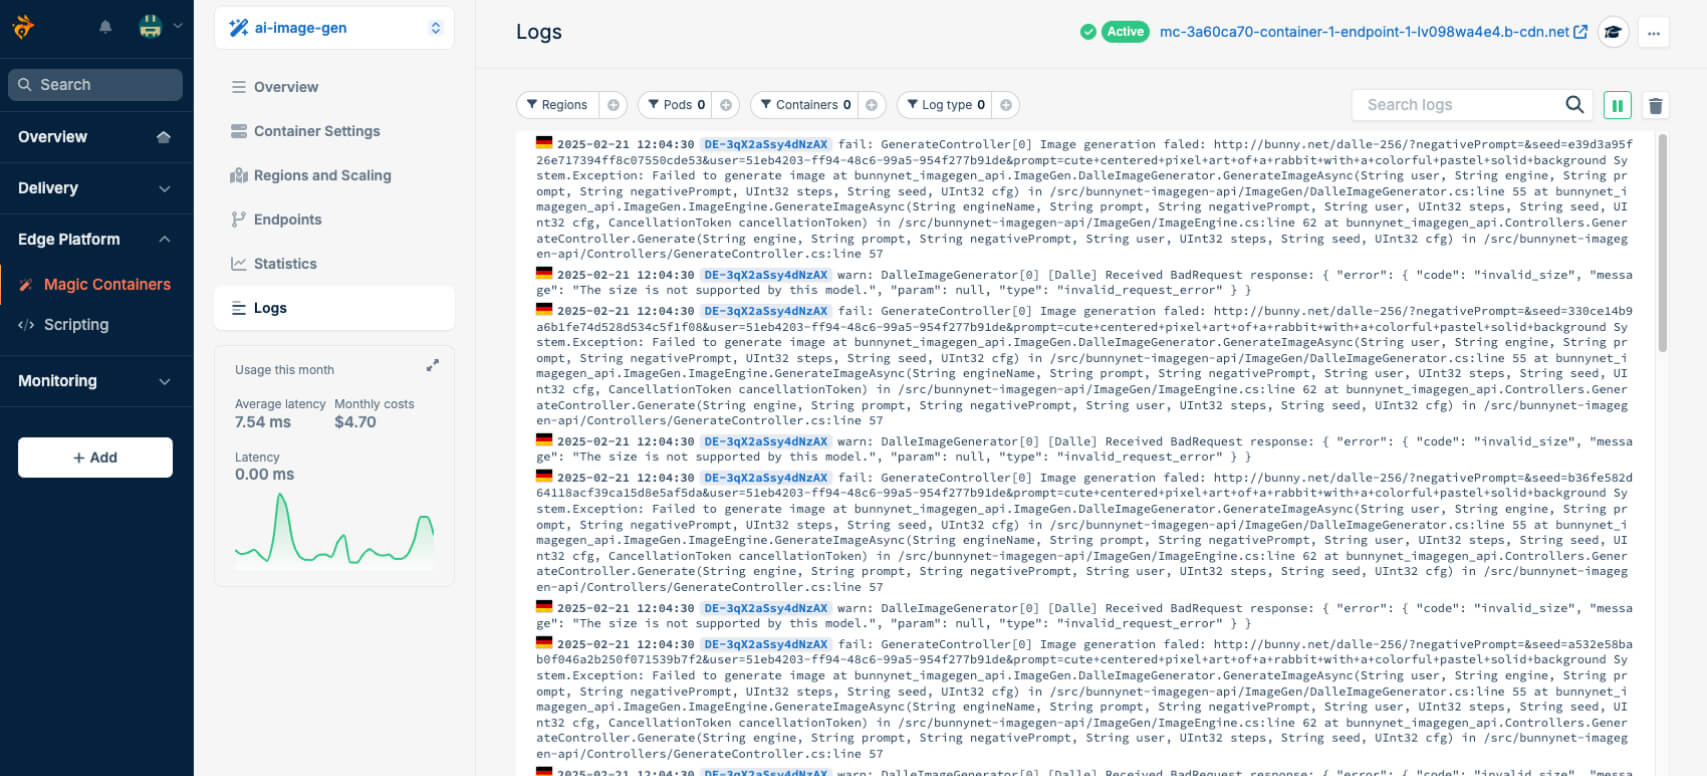The height and width of the screenshot is (776, 1707).
Task: Open Scripting in Edge Platform
Action: pyautogui.click(x=76, y=324)
